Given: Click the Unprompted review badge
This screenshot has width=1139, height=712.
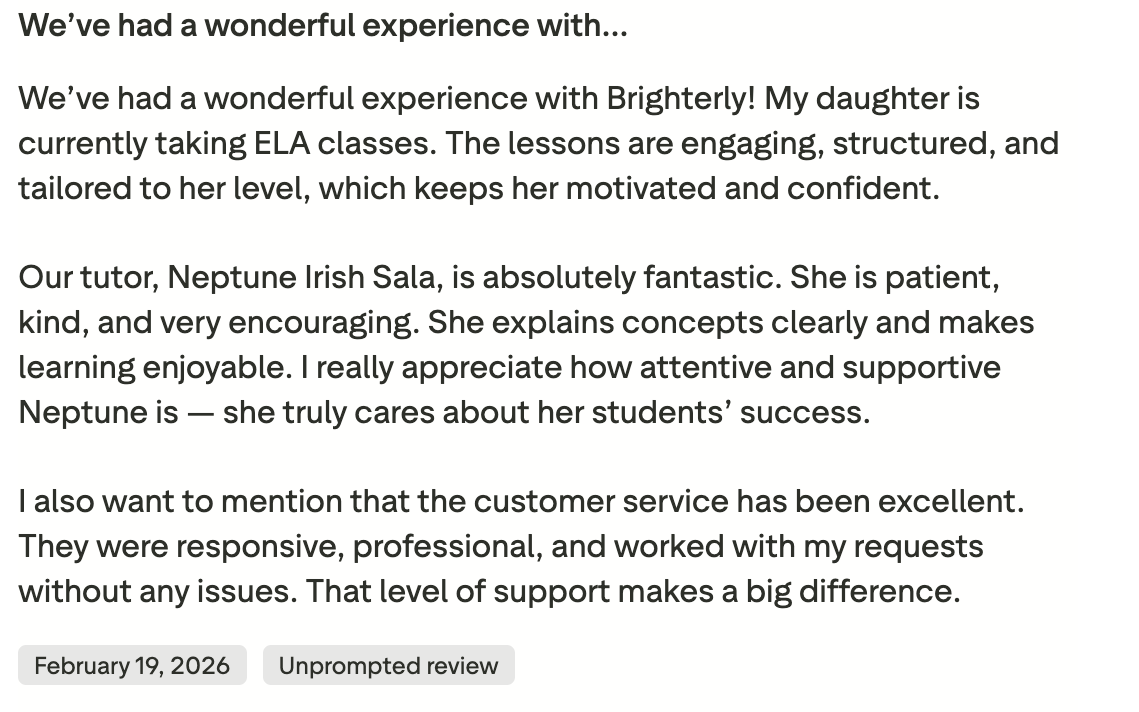Looking at the screenshot, I should coord(388,666).
